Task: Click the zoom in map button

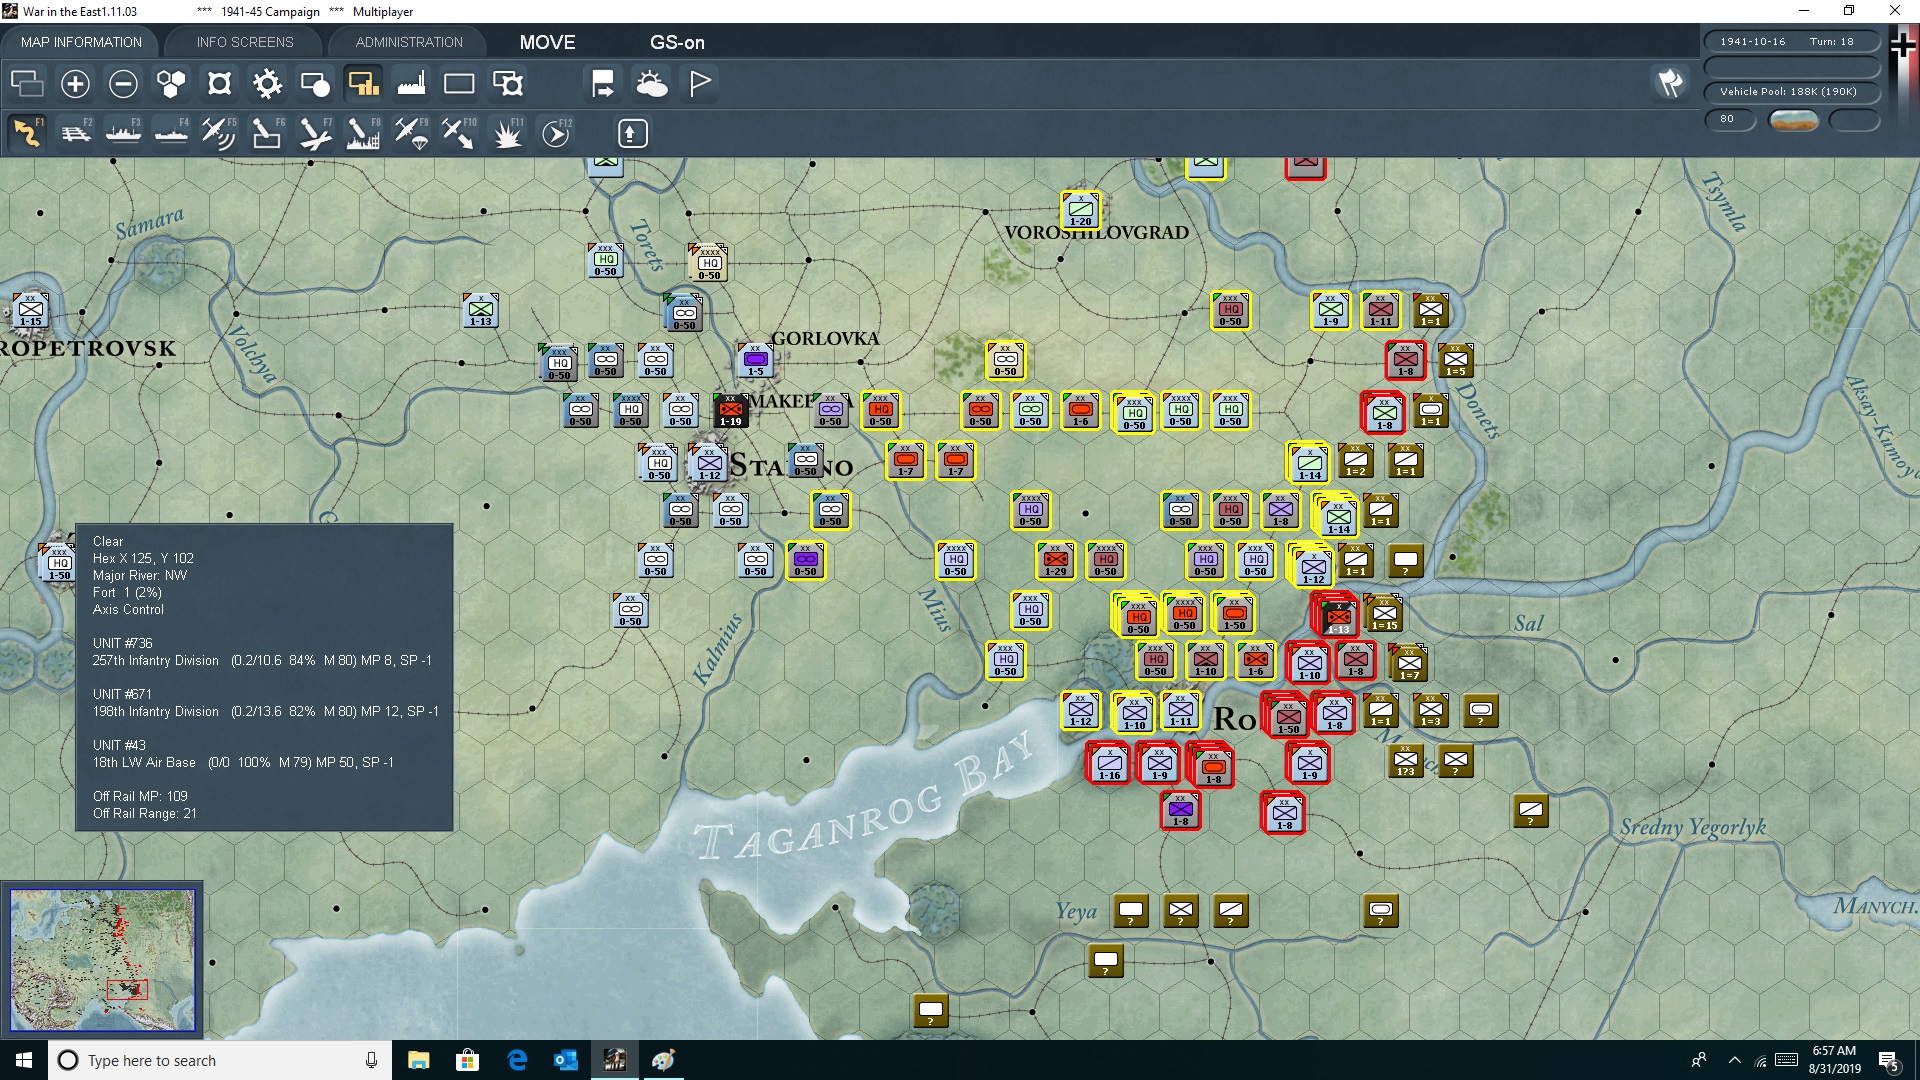Action: tap(75, 84)
